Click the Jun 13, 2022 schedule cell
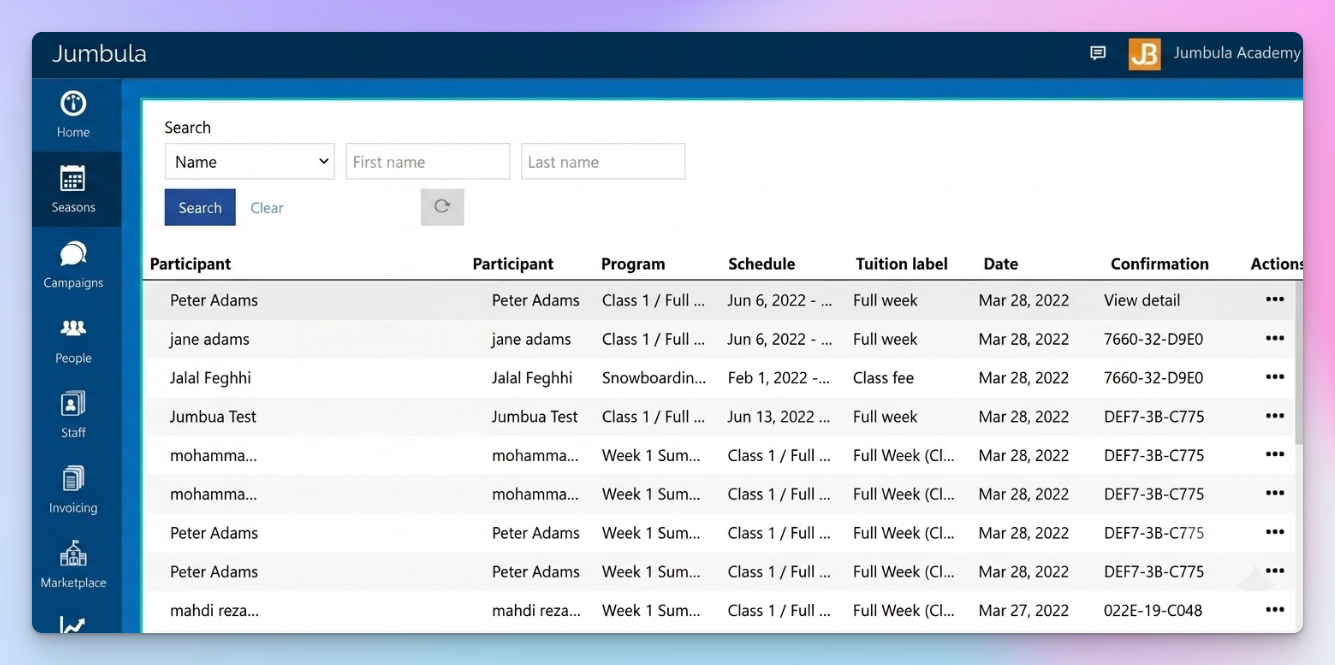This screenshot has height=665, width=1335. [x=779, y=417]
